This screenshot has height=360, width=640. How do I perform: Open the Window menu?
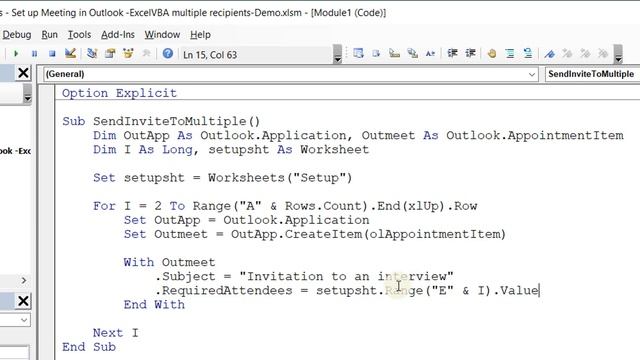tap(162, 35)
